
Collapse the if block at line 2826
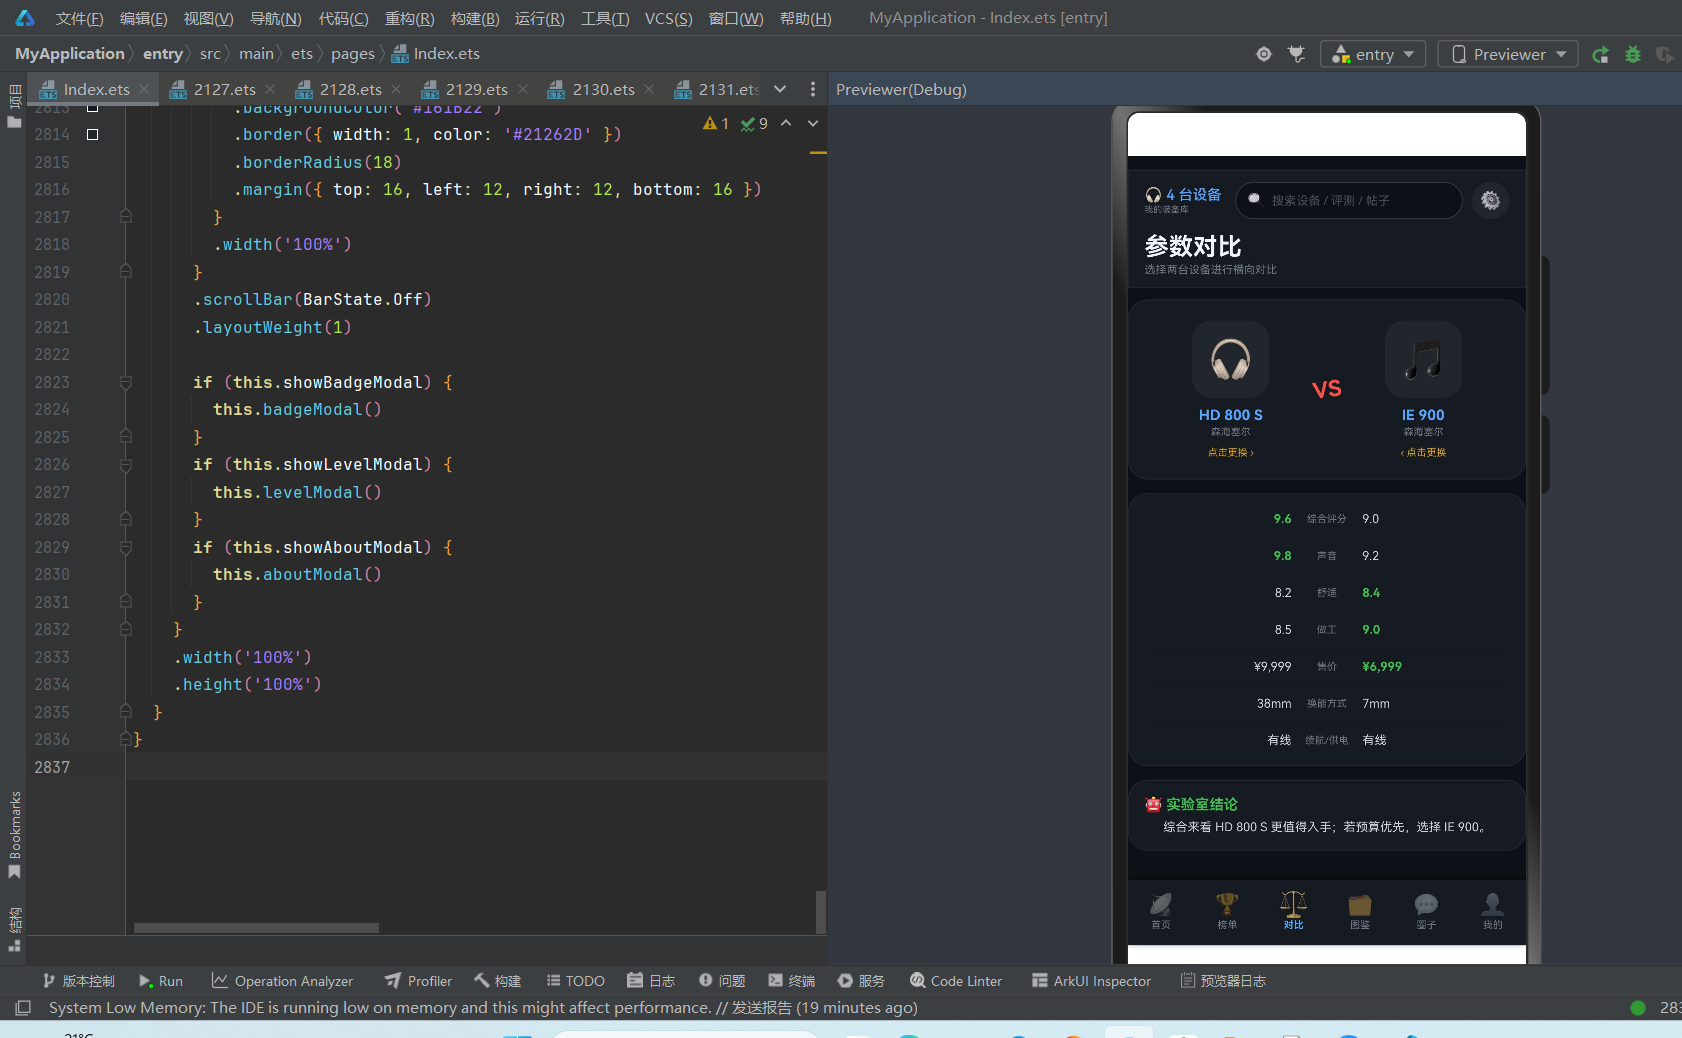[x=126, y=465]
